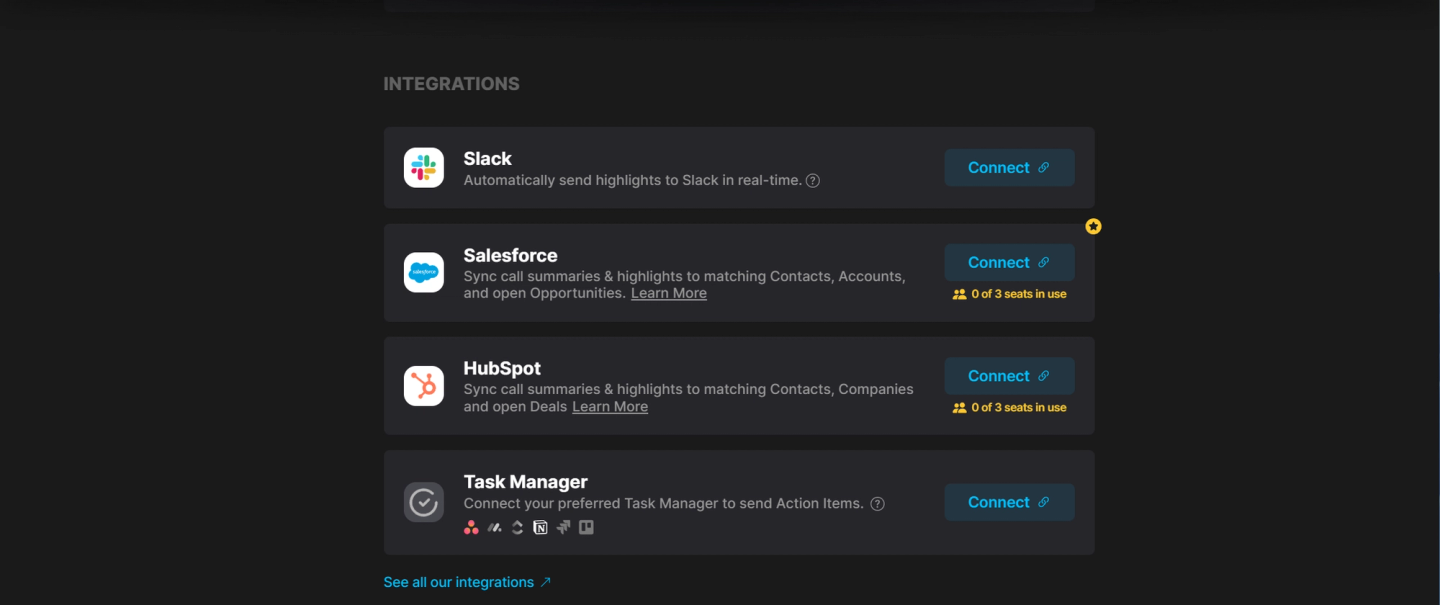The height and width of the screenshot is (605, 1440).
Task: Open Learn More link under Salesforce
Action: [669, 293]
